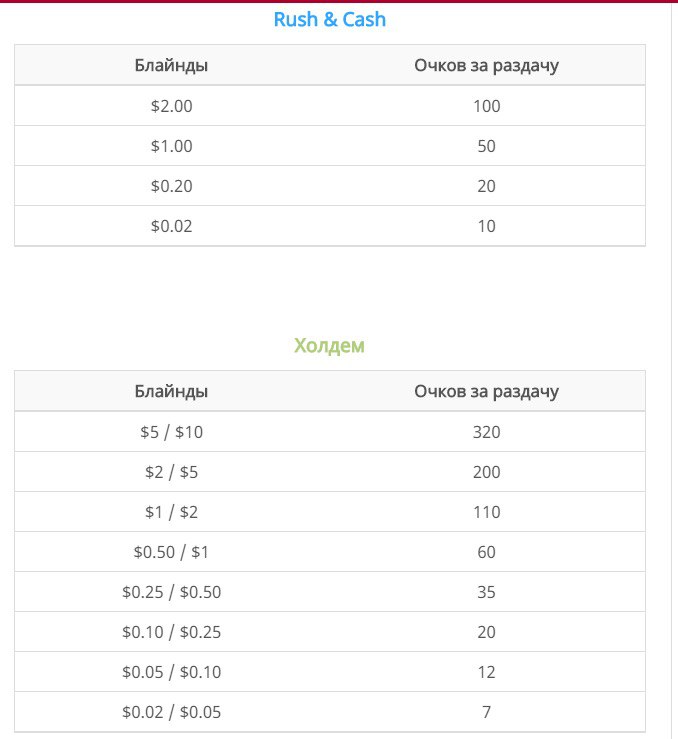Select the $5 / $10 blinds cell

[x=171, y=432]
